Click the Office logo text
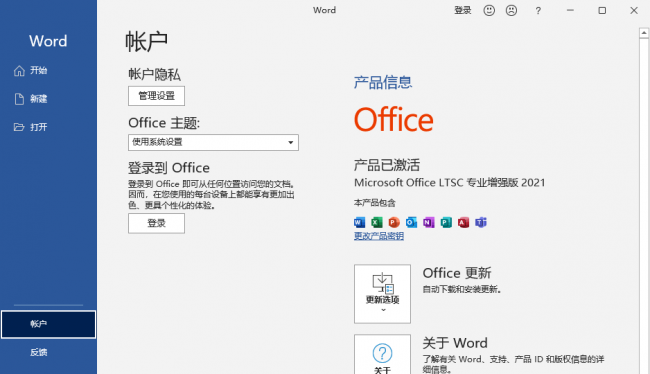650x374 pixels. [394, 120]
